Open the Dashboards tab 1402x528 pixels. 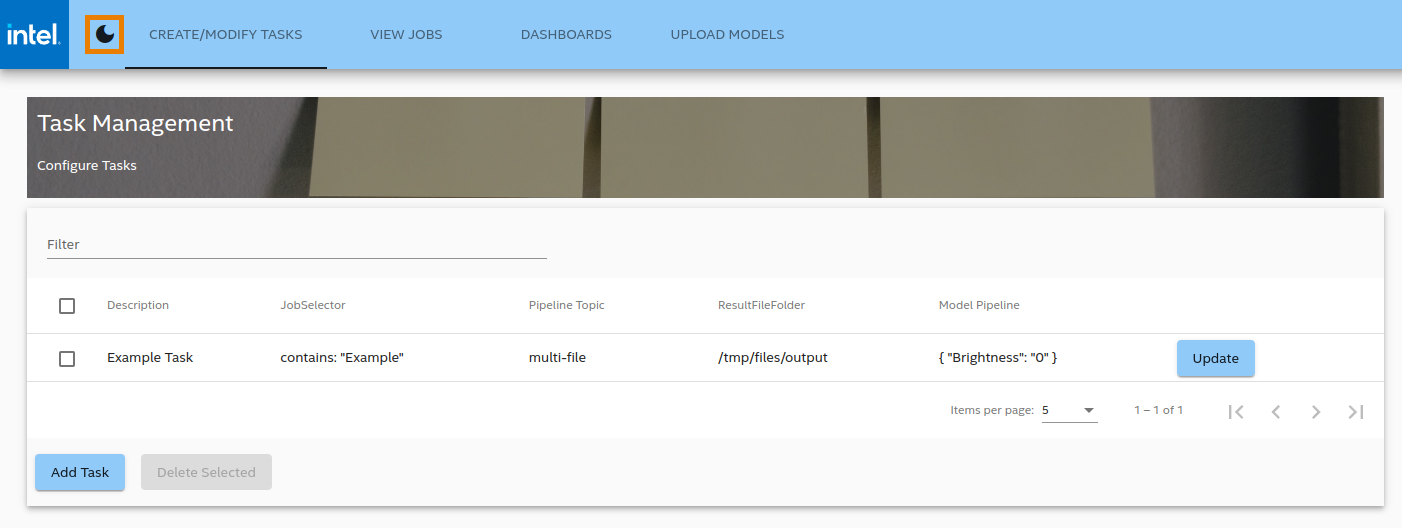[566, 35]
